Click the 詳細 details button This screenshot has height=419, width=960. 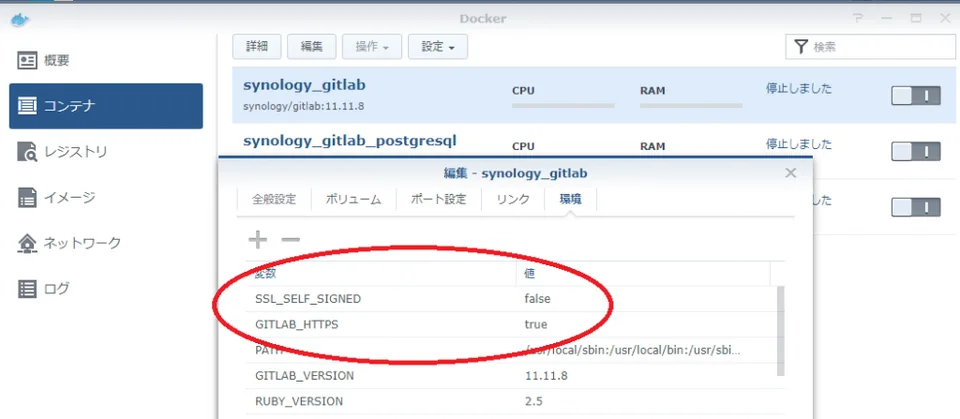tap(257, 47)
